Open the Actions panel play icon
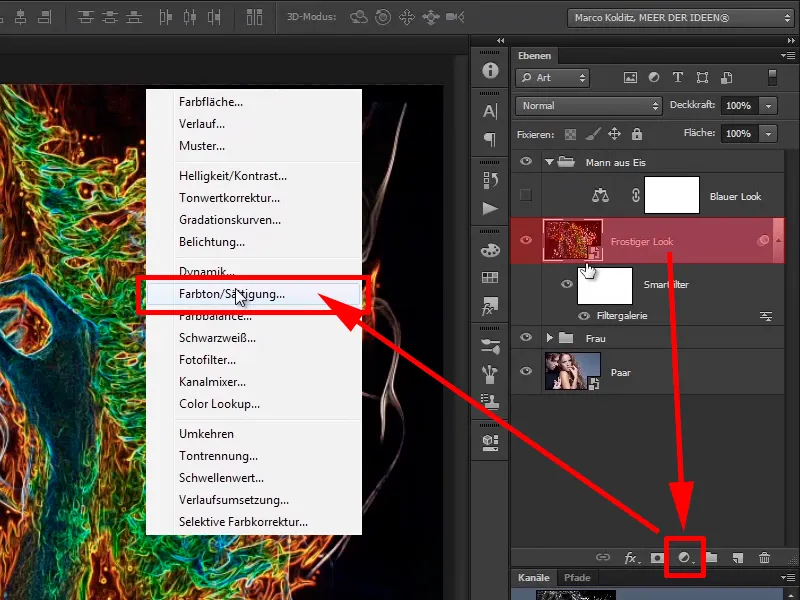800x600 pixels. [x=490, y=208]
